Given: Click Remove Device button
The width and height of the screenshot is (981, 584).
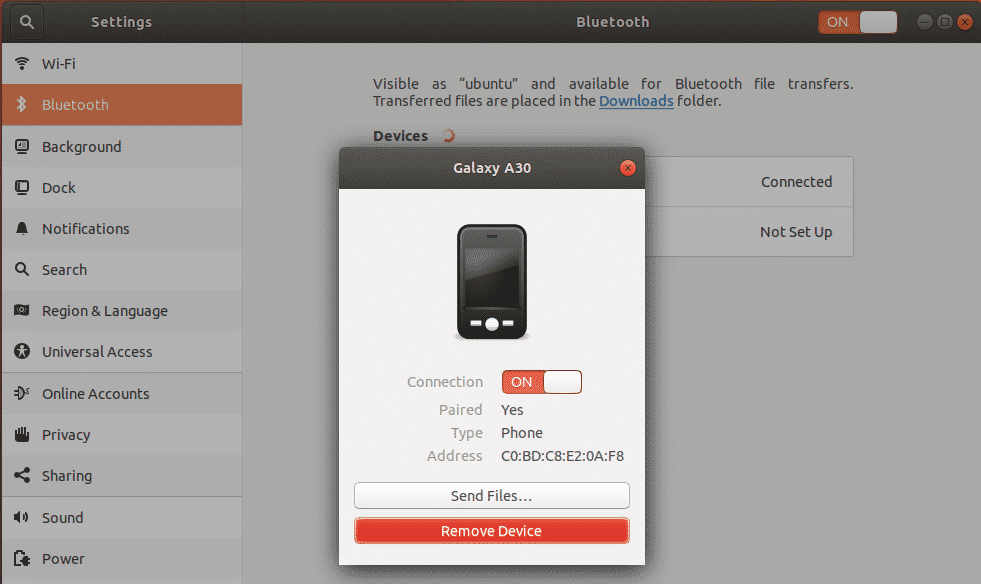Looking at the screenshot, I should (492, 531).
